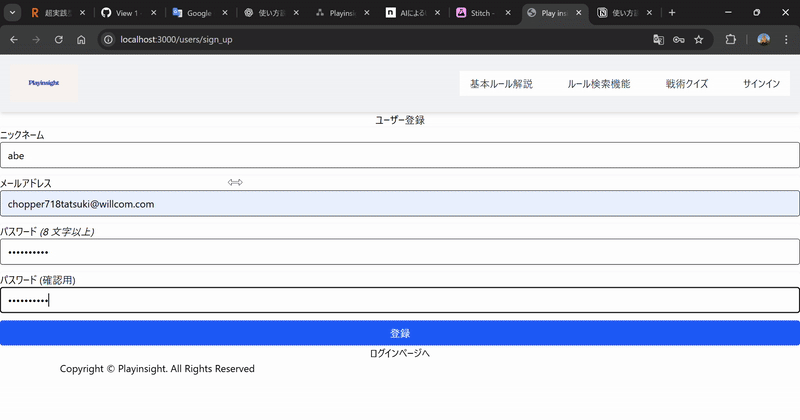Screen dimensions: 800x420
Task: Close the 超実践 tab
Action: tap(83, 13)
